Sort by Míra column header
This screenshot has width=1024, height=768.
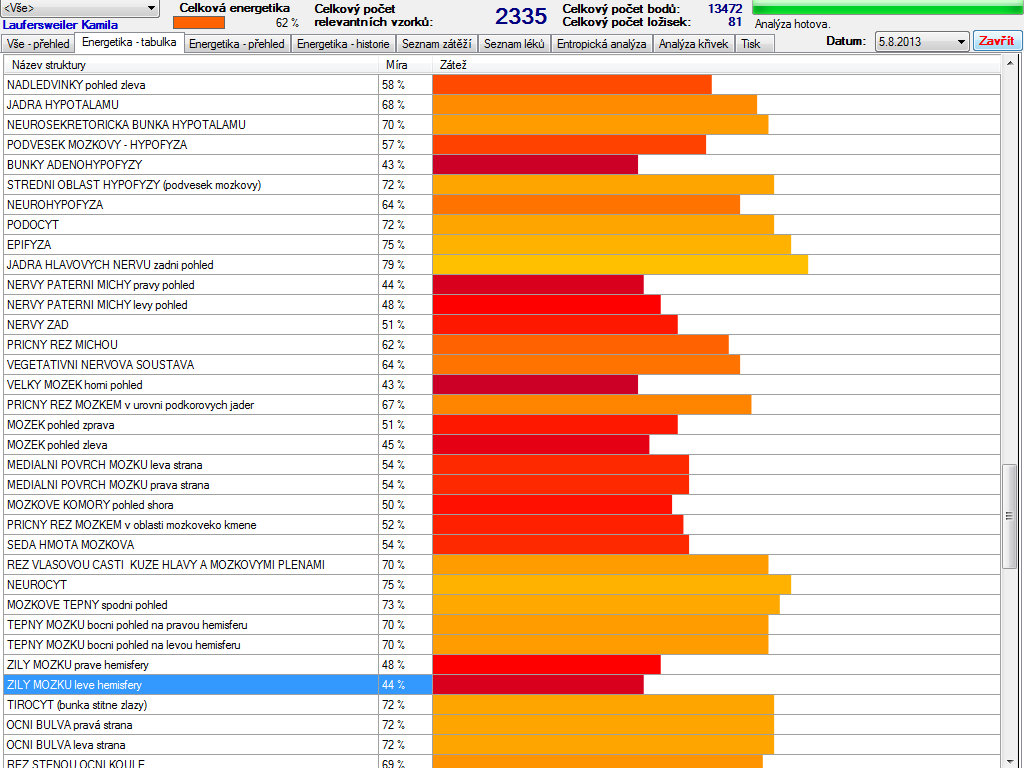pos(405,65)
